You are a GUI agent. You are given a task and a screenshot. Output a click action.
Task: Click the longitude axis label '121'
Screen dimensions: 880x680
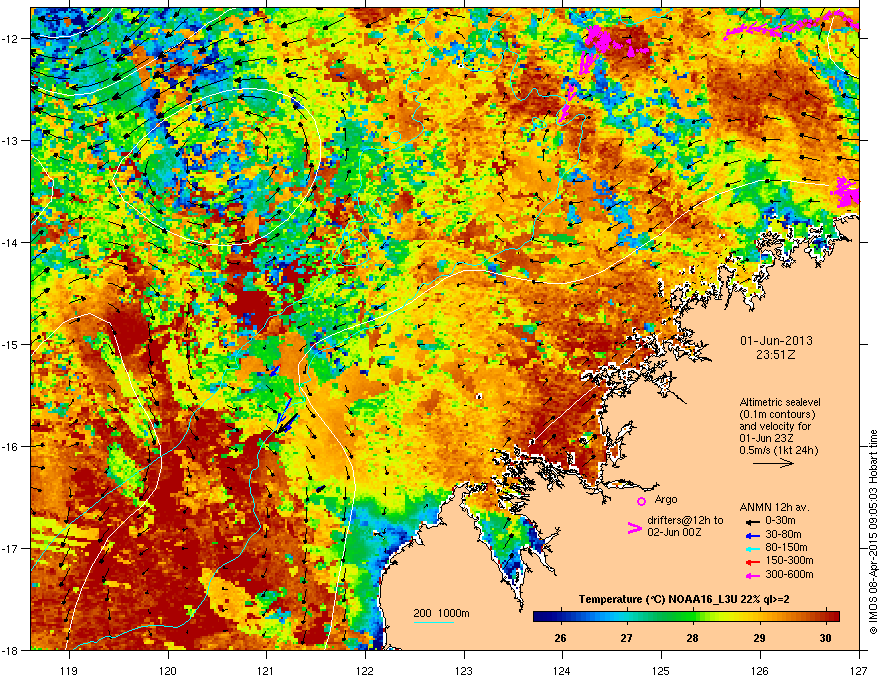coord(266,670)
